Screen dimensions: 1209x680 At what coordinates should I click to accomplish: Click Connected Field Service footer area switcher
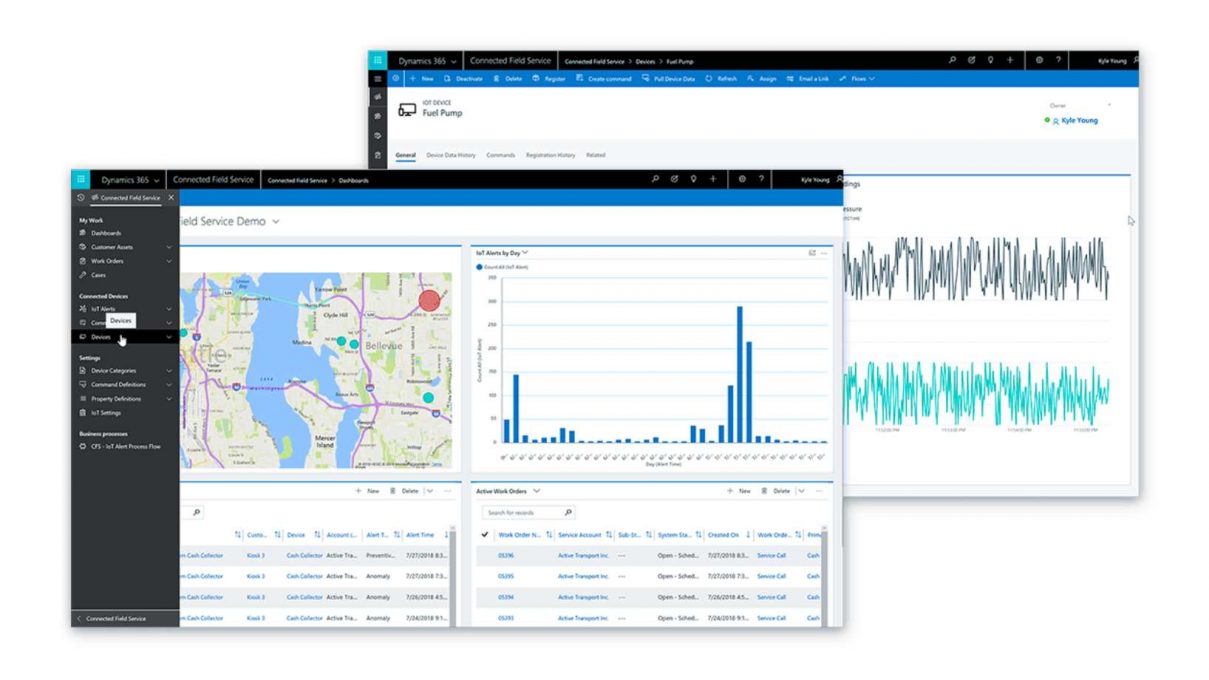(x=125, y=618)
